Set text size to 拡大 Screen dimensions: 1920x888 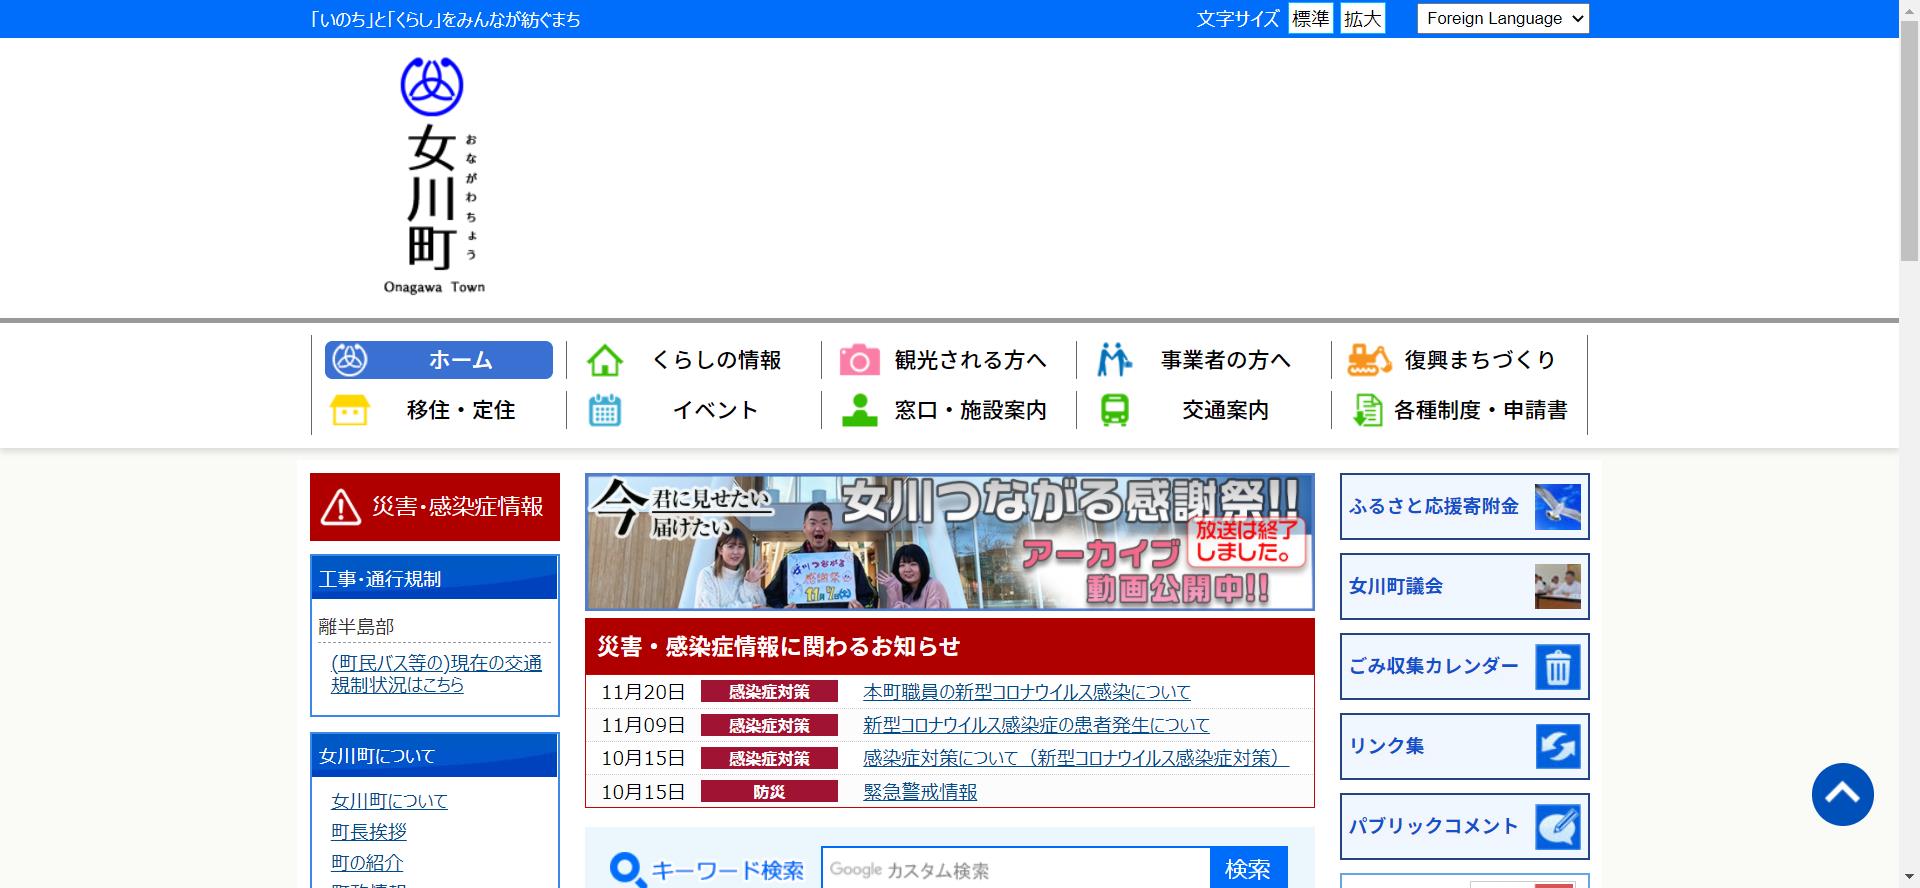click(x=1362, y=19)
